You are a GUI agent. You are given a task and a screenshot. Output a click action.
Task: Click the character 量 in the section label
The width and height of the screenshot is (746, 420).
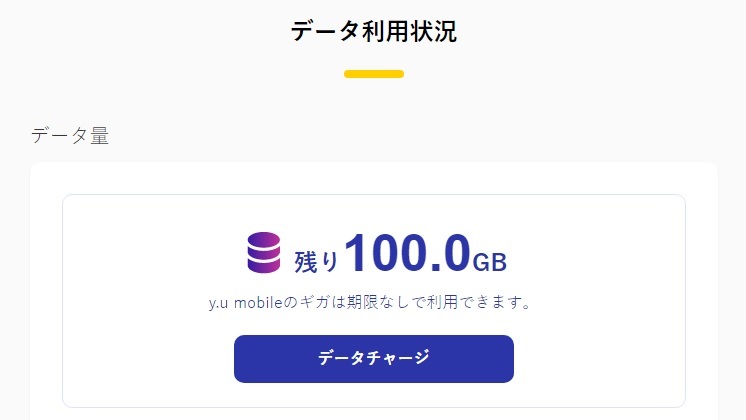tap(99, 136)
